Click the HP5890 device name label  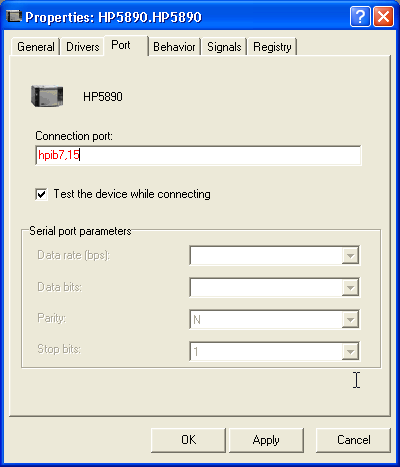tap(103, 97)
